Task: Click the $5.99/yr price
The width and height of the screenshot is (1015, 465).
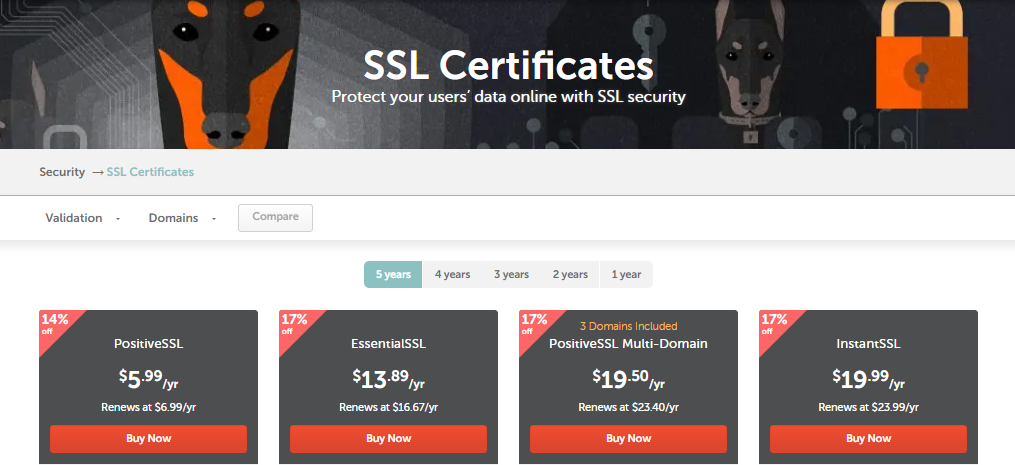Action: click(x=148, y=380)
